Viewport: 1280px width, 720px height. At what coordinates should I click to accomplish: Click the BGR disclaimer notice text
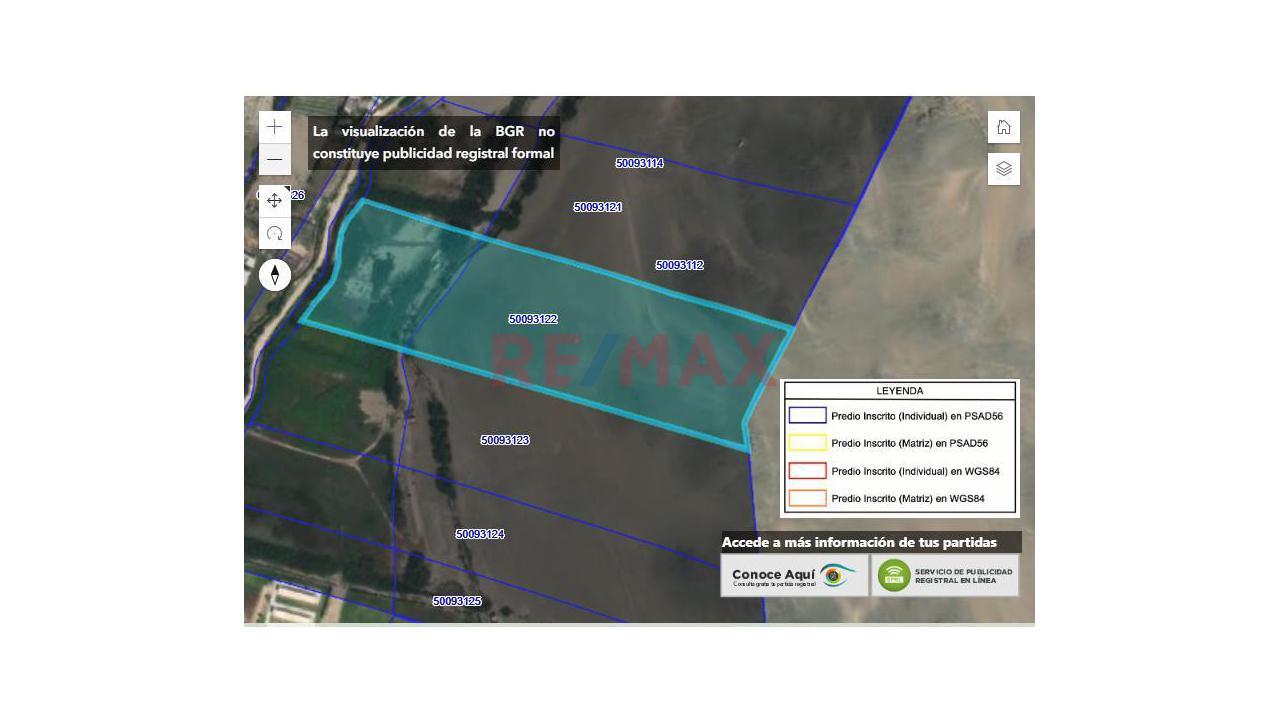[433, 142]
